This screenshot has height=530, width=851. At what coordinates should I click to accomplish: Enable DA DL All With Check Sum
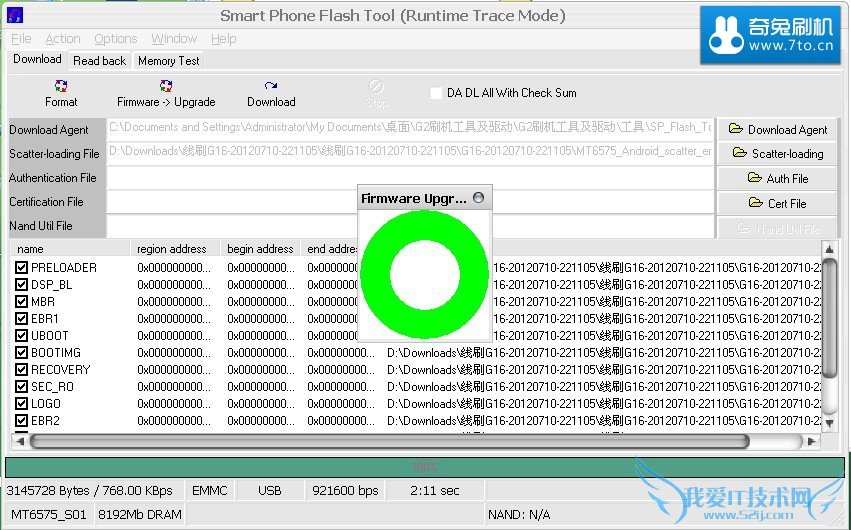click(x=435, y=93)
